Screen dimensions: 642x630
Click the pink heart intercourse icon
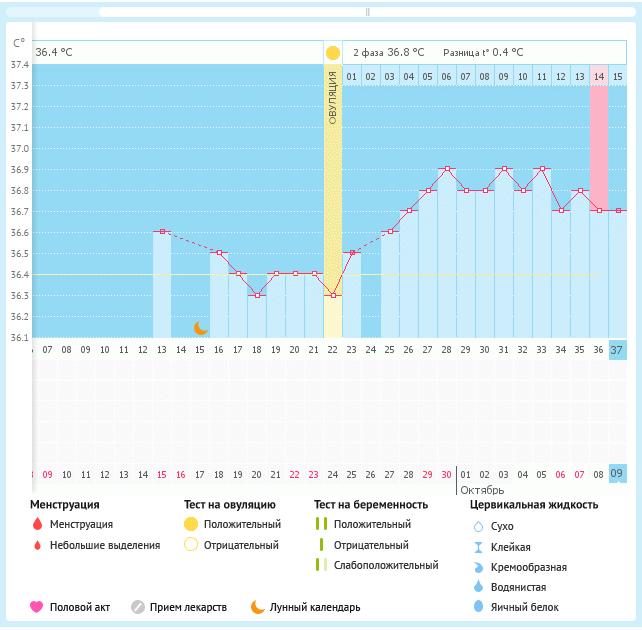(x=37, y=607)
